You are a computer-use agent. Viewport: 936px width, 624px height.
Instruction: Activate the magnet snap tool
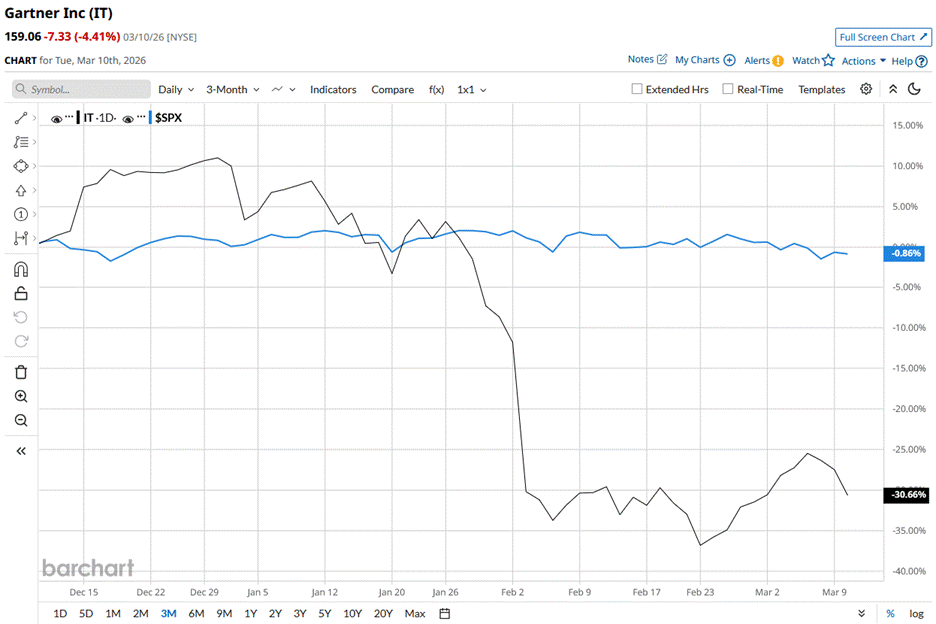click(20, 269)
